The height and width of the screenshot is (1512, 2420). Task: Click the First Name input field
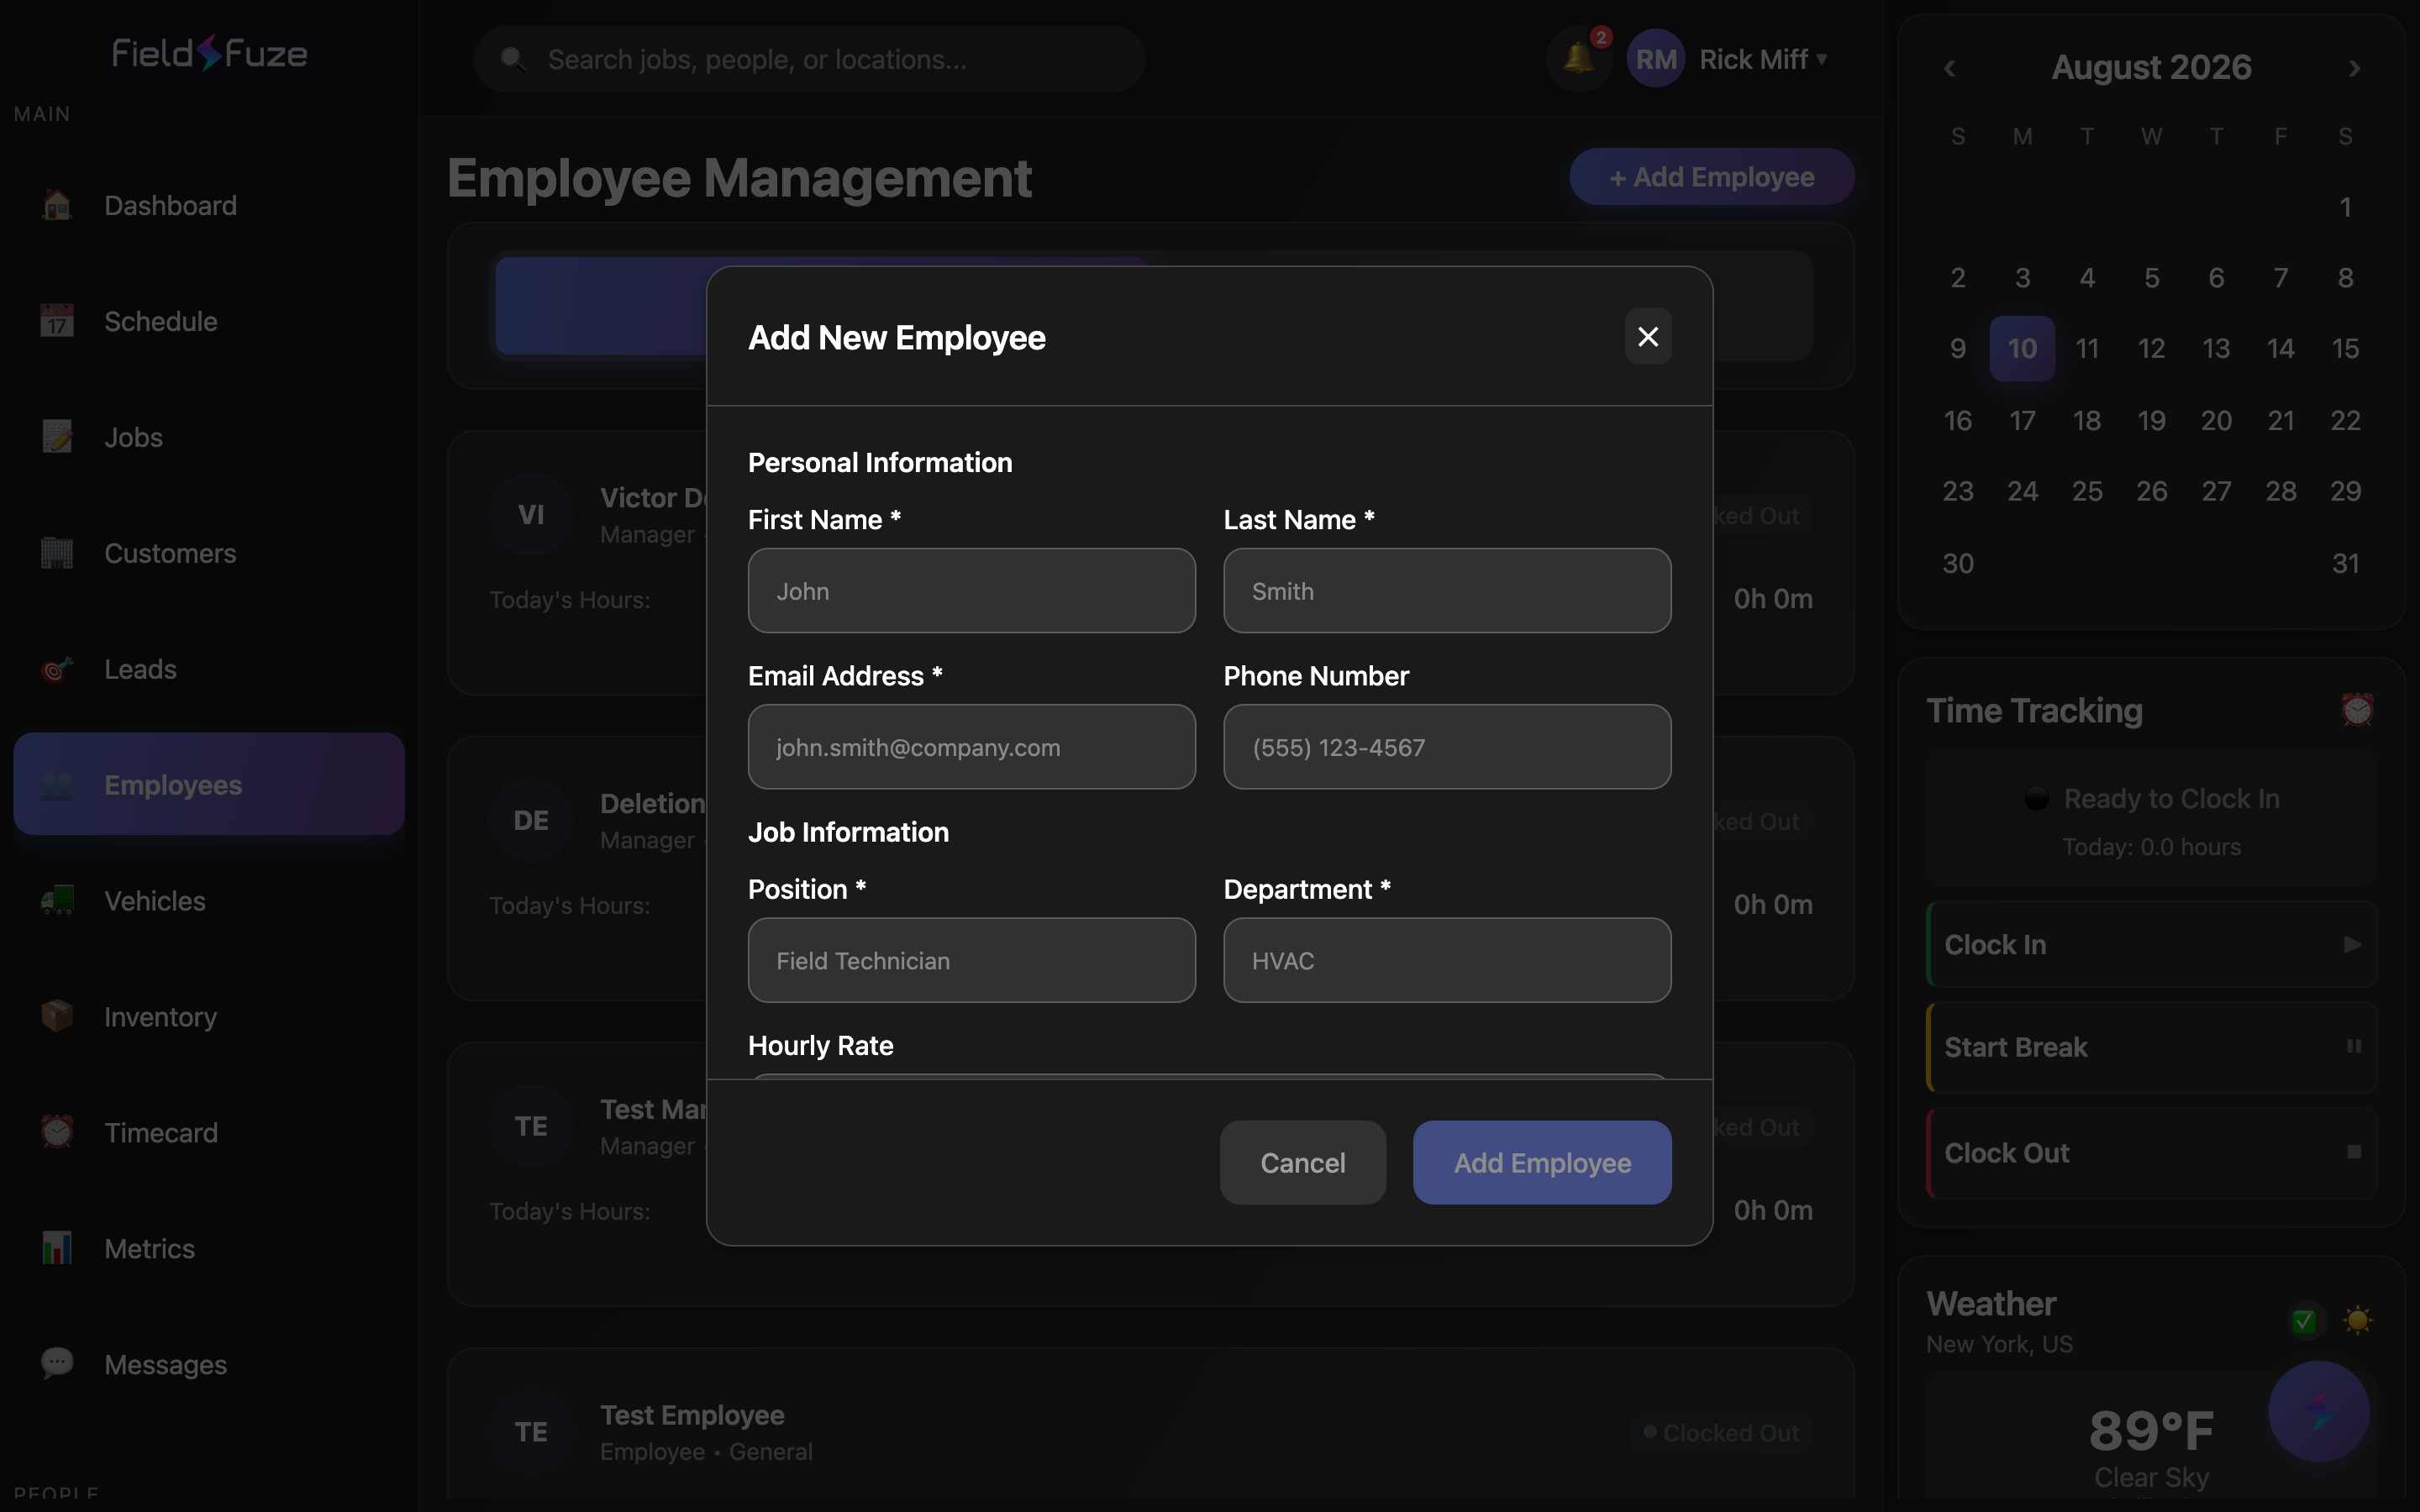coord(971,590)
